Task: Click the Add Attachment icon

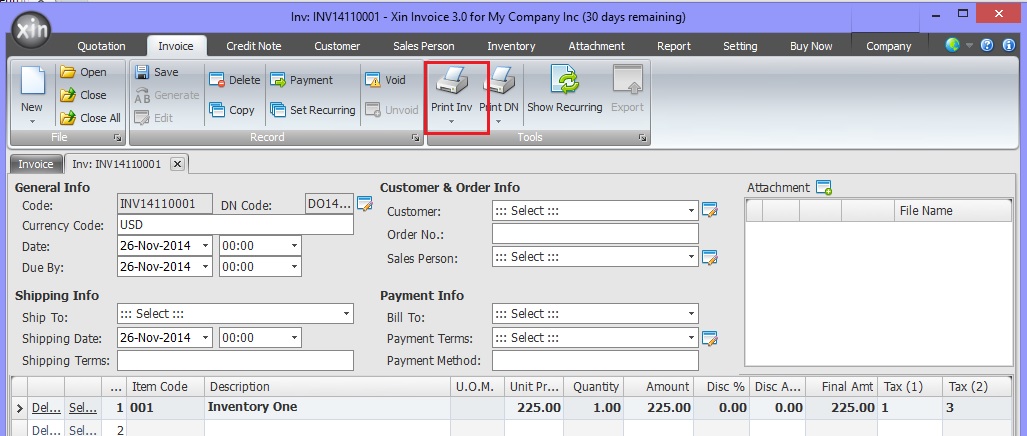Action: click(x=824, y=188)
